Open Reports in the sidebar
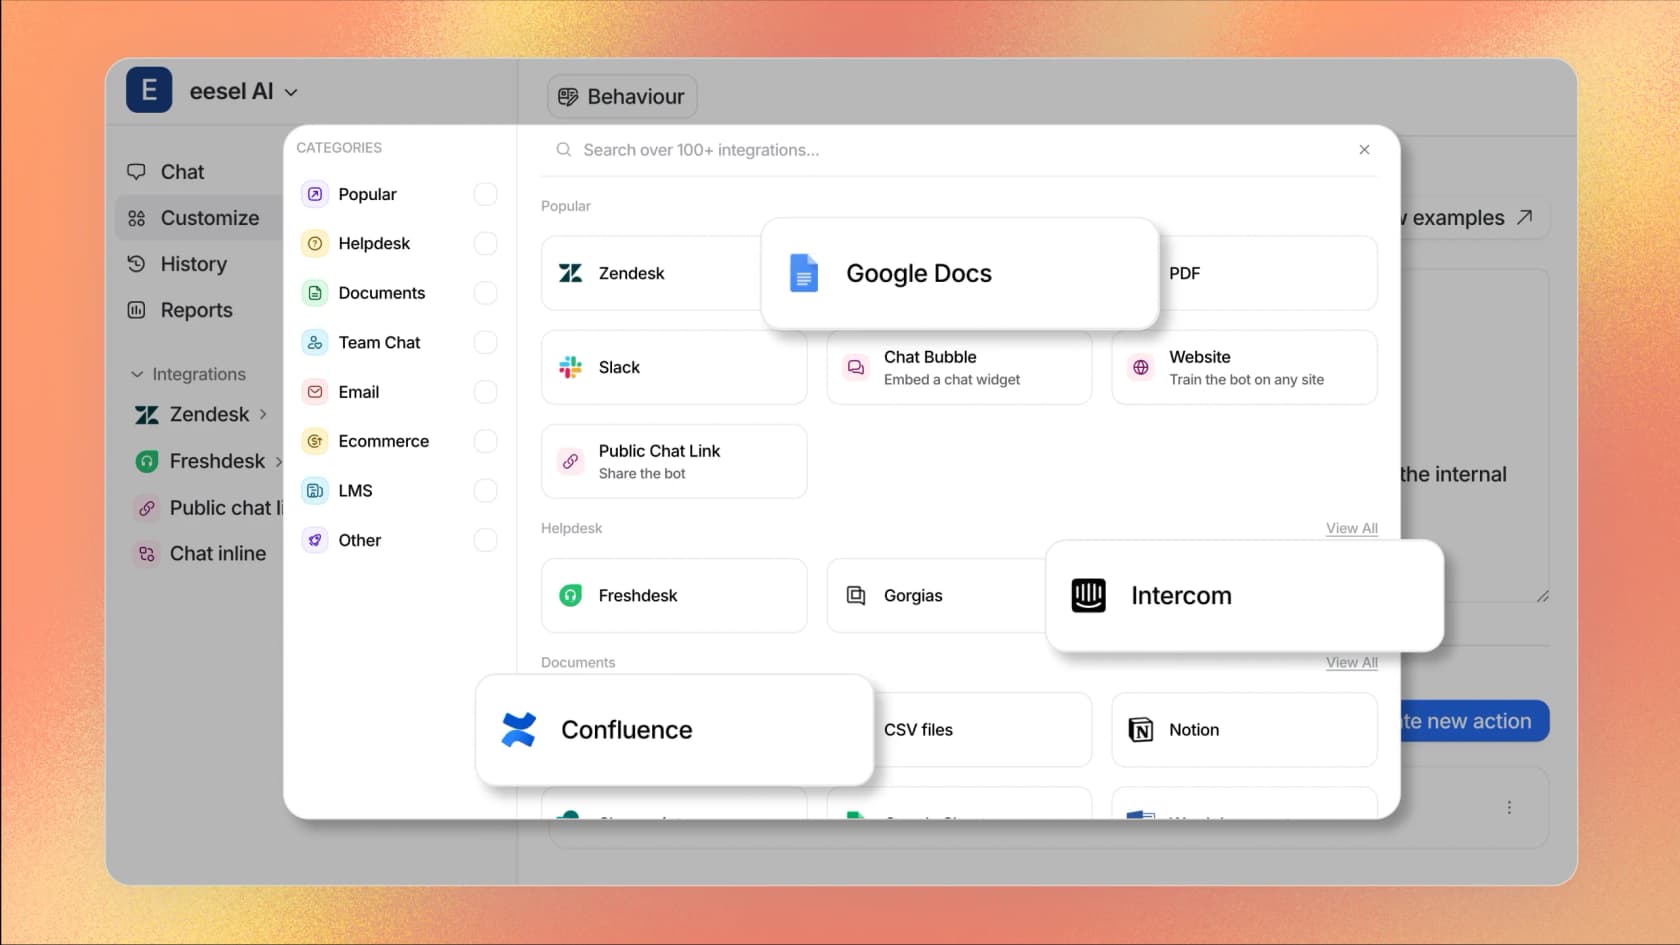This screenshot has width=1680, height=945. coord(180,310)
